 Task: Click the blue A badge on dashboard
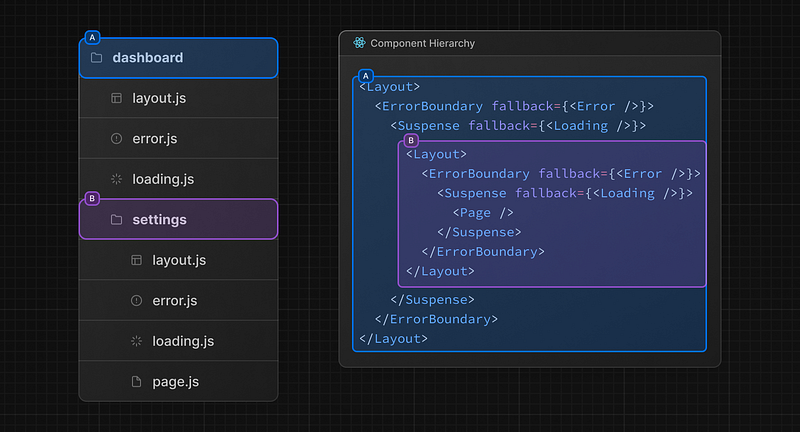93,38
